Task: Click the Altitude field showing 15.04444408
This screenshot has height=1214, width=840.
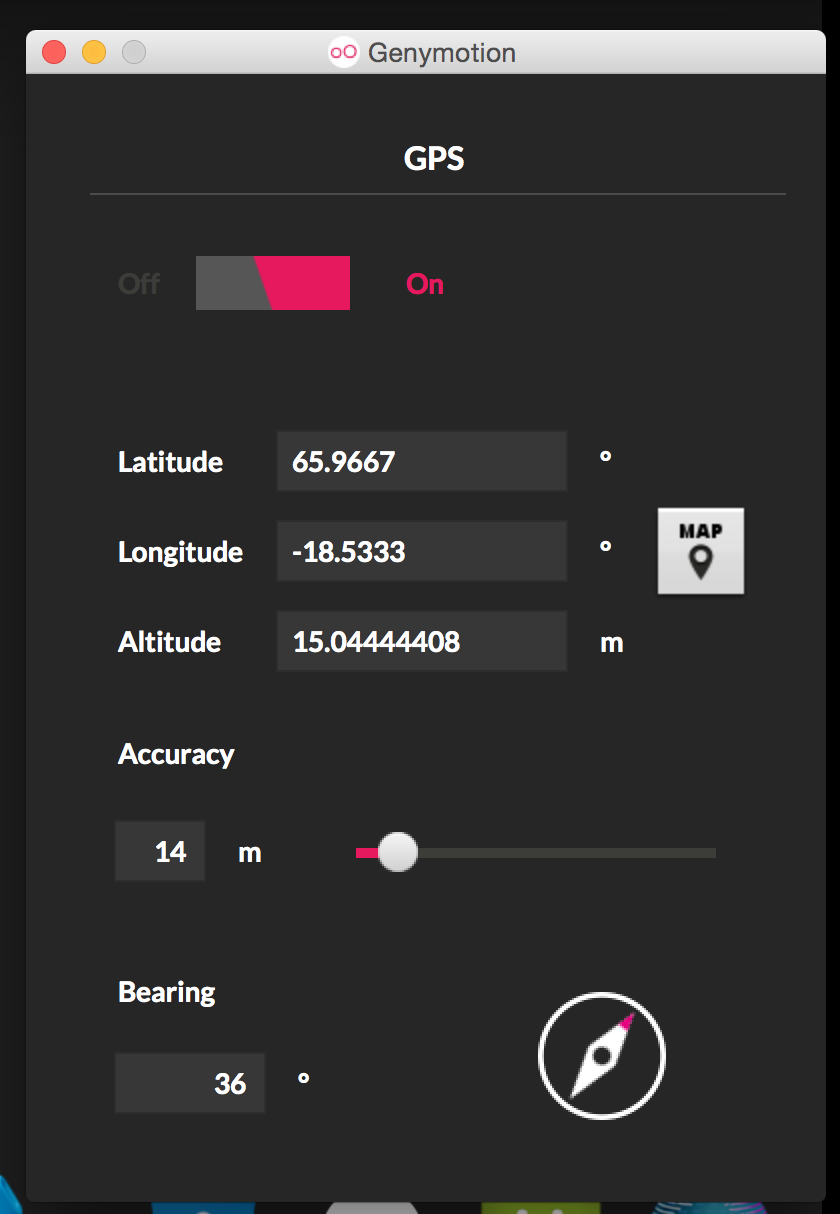Action: [422, 641]
